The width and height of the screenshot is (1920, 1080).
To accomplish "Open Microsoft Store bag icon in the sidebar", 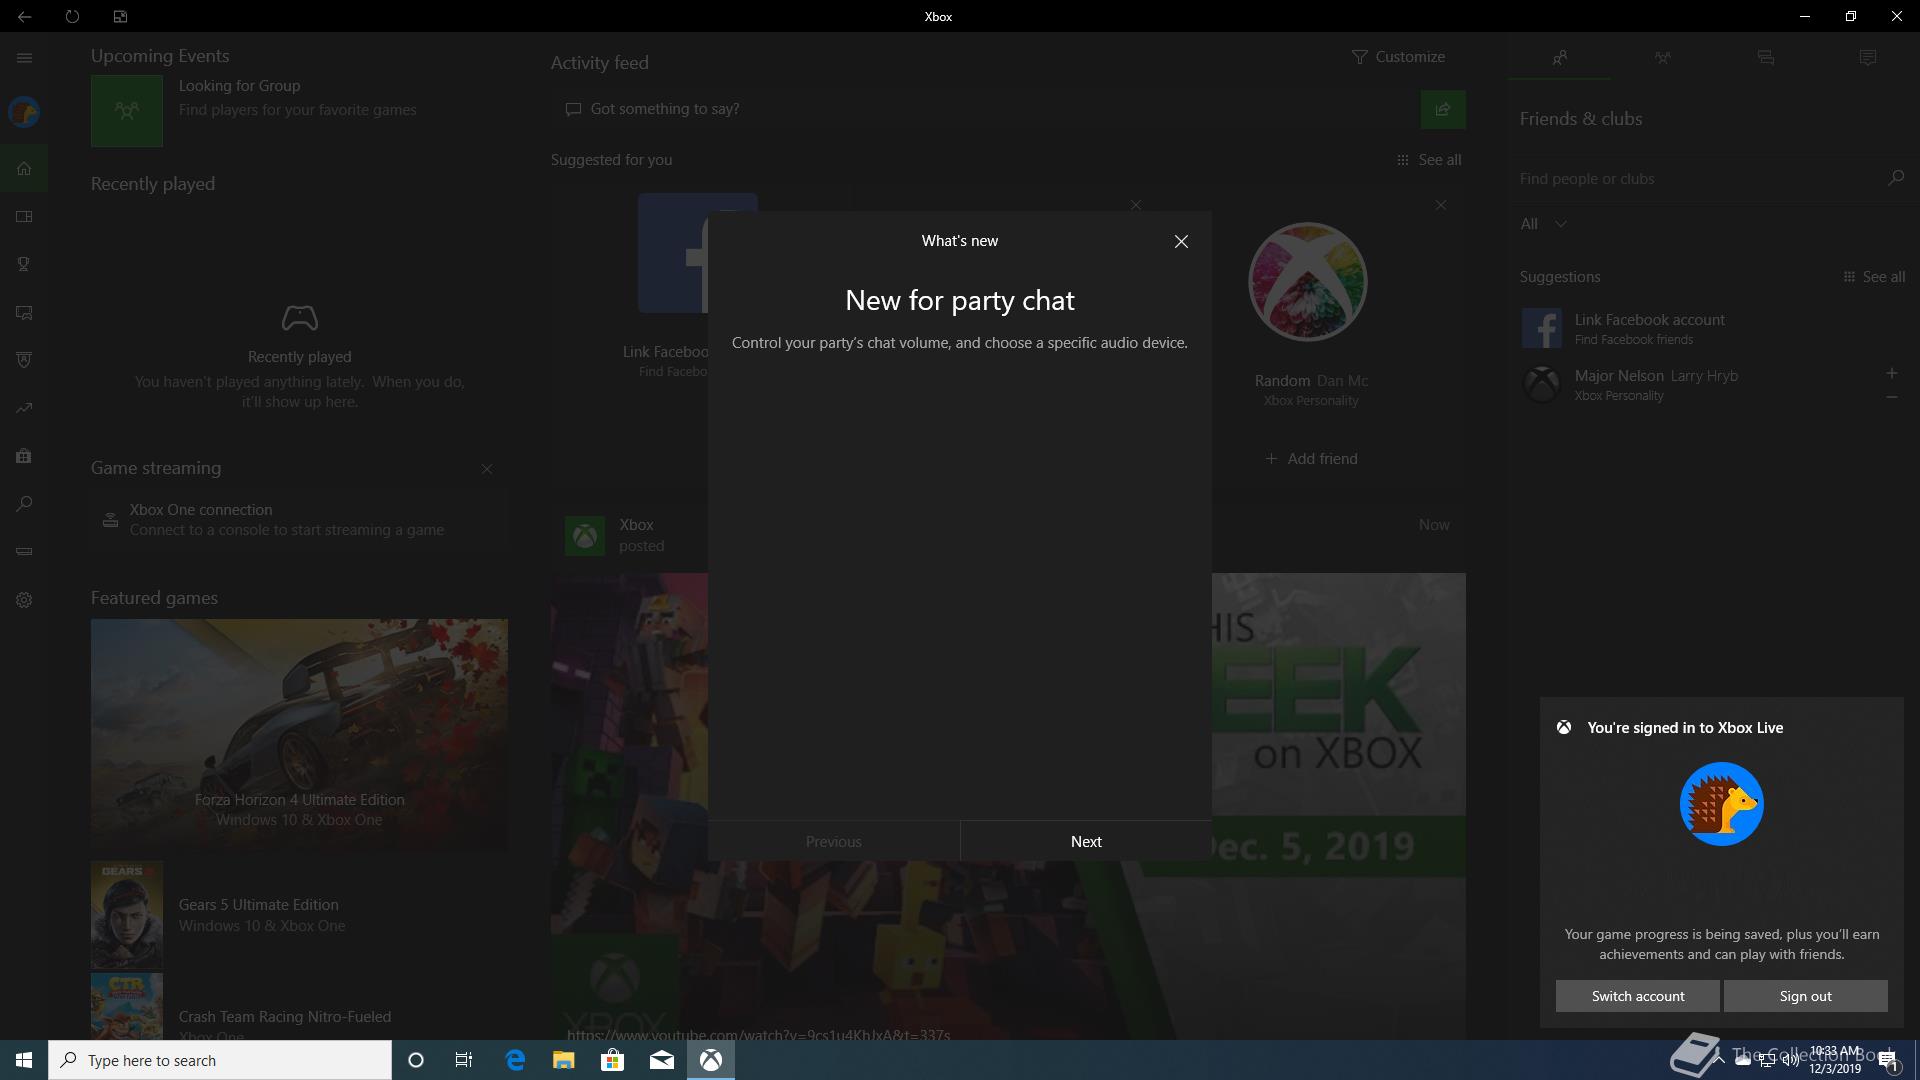I will tap(24, 456).
